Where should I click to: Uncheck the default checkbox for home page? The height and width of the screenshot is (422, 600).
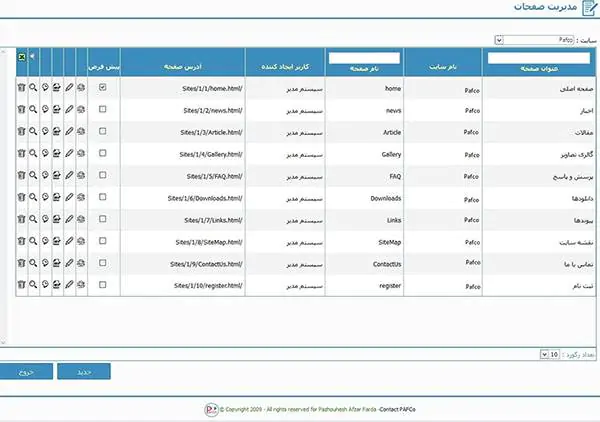[x=103, y=87]
